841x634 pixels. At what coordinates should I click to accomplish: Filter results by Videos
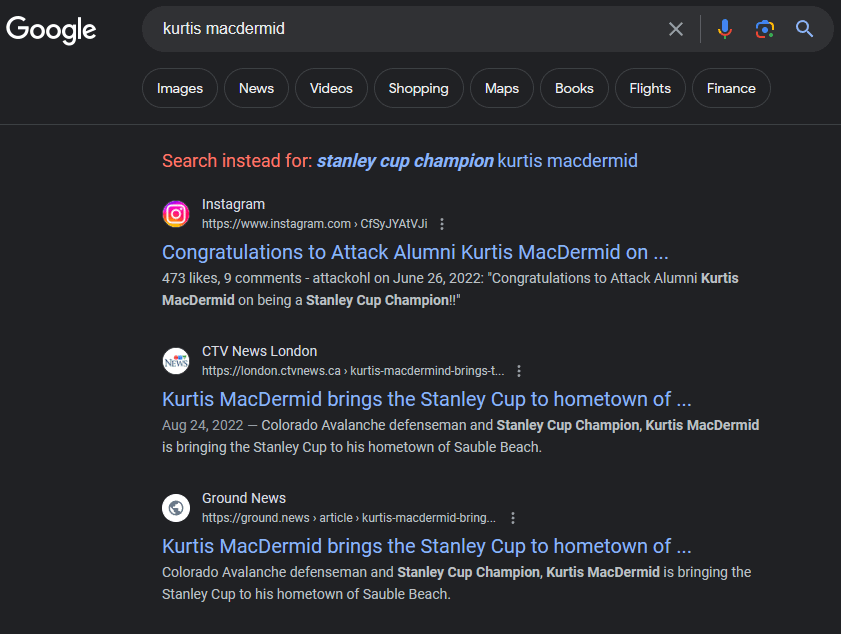tap(331, 88)
